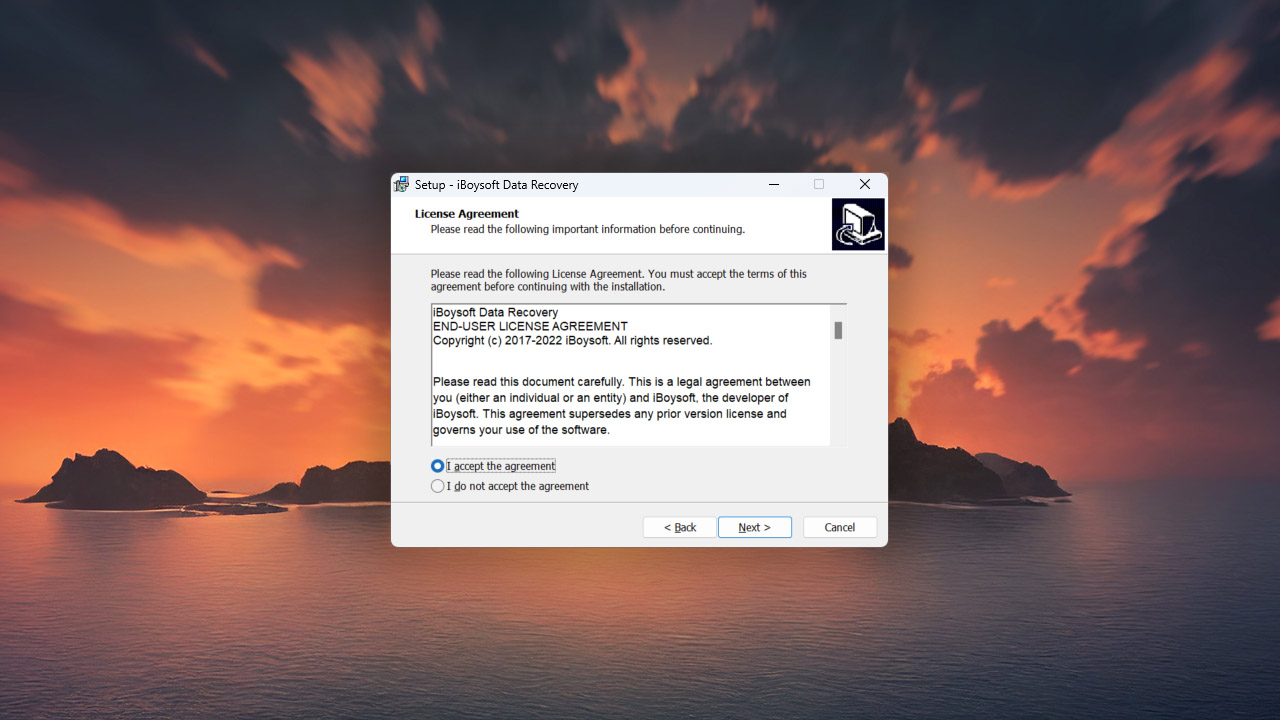Screen dimensions: 1280x720
Task: Close the Setup window
Action: click(865, 184)
